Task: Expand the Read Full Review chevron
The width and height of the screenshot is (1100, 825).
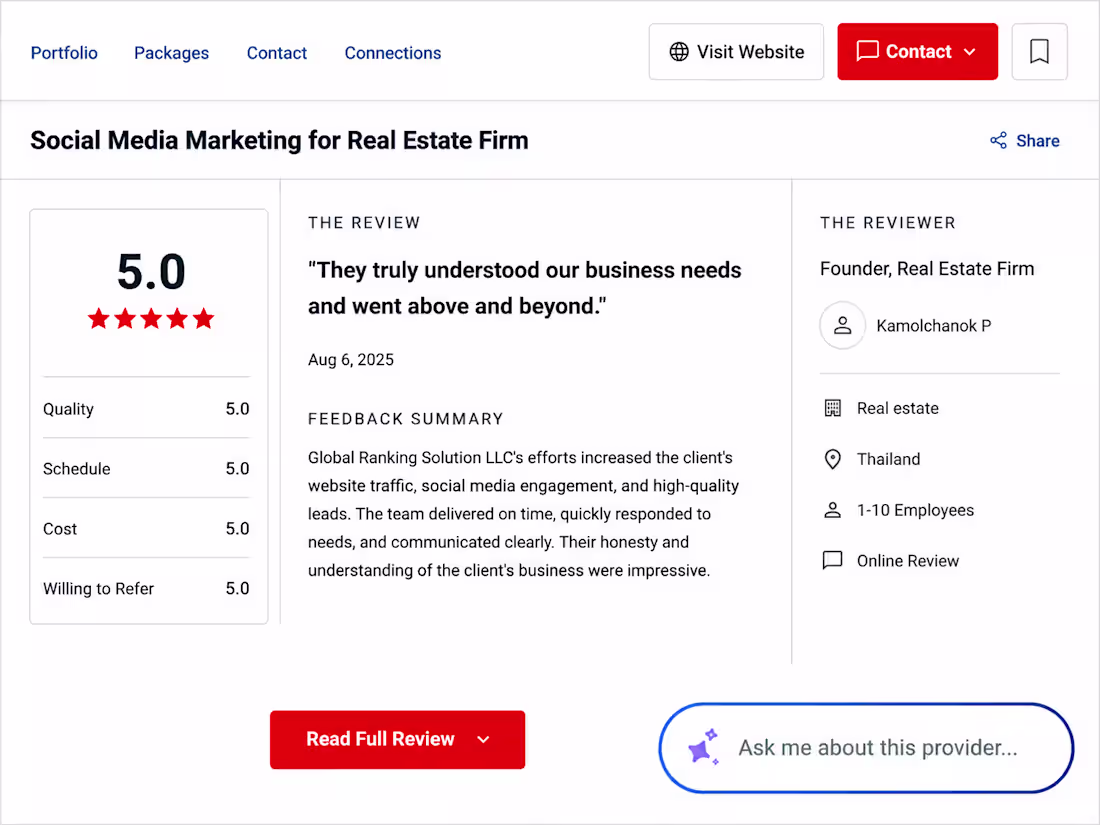Action: click(x=483, y=739)
